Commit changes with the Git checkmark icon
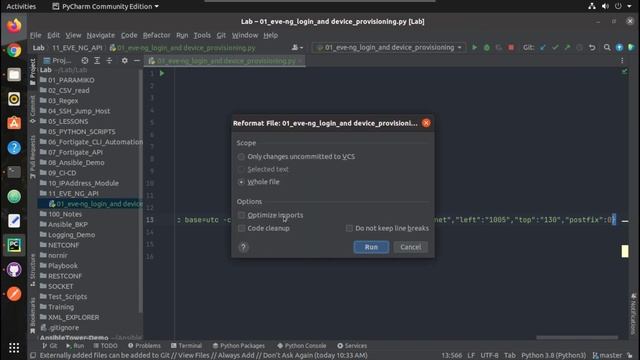This screenshot has height=360, width=640. tap(555, 48)
